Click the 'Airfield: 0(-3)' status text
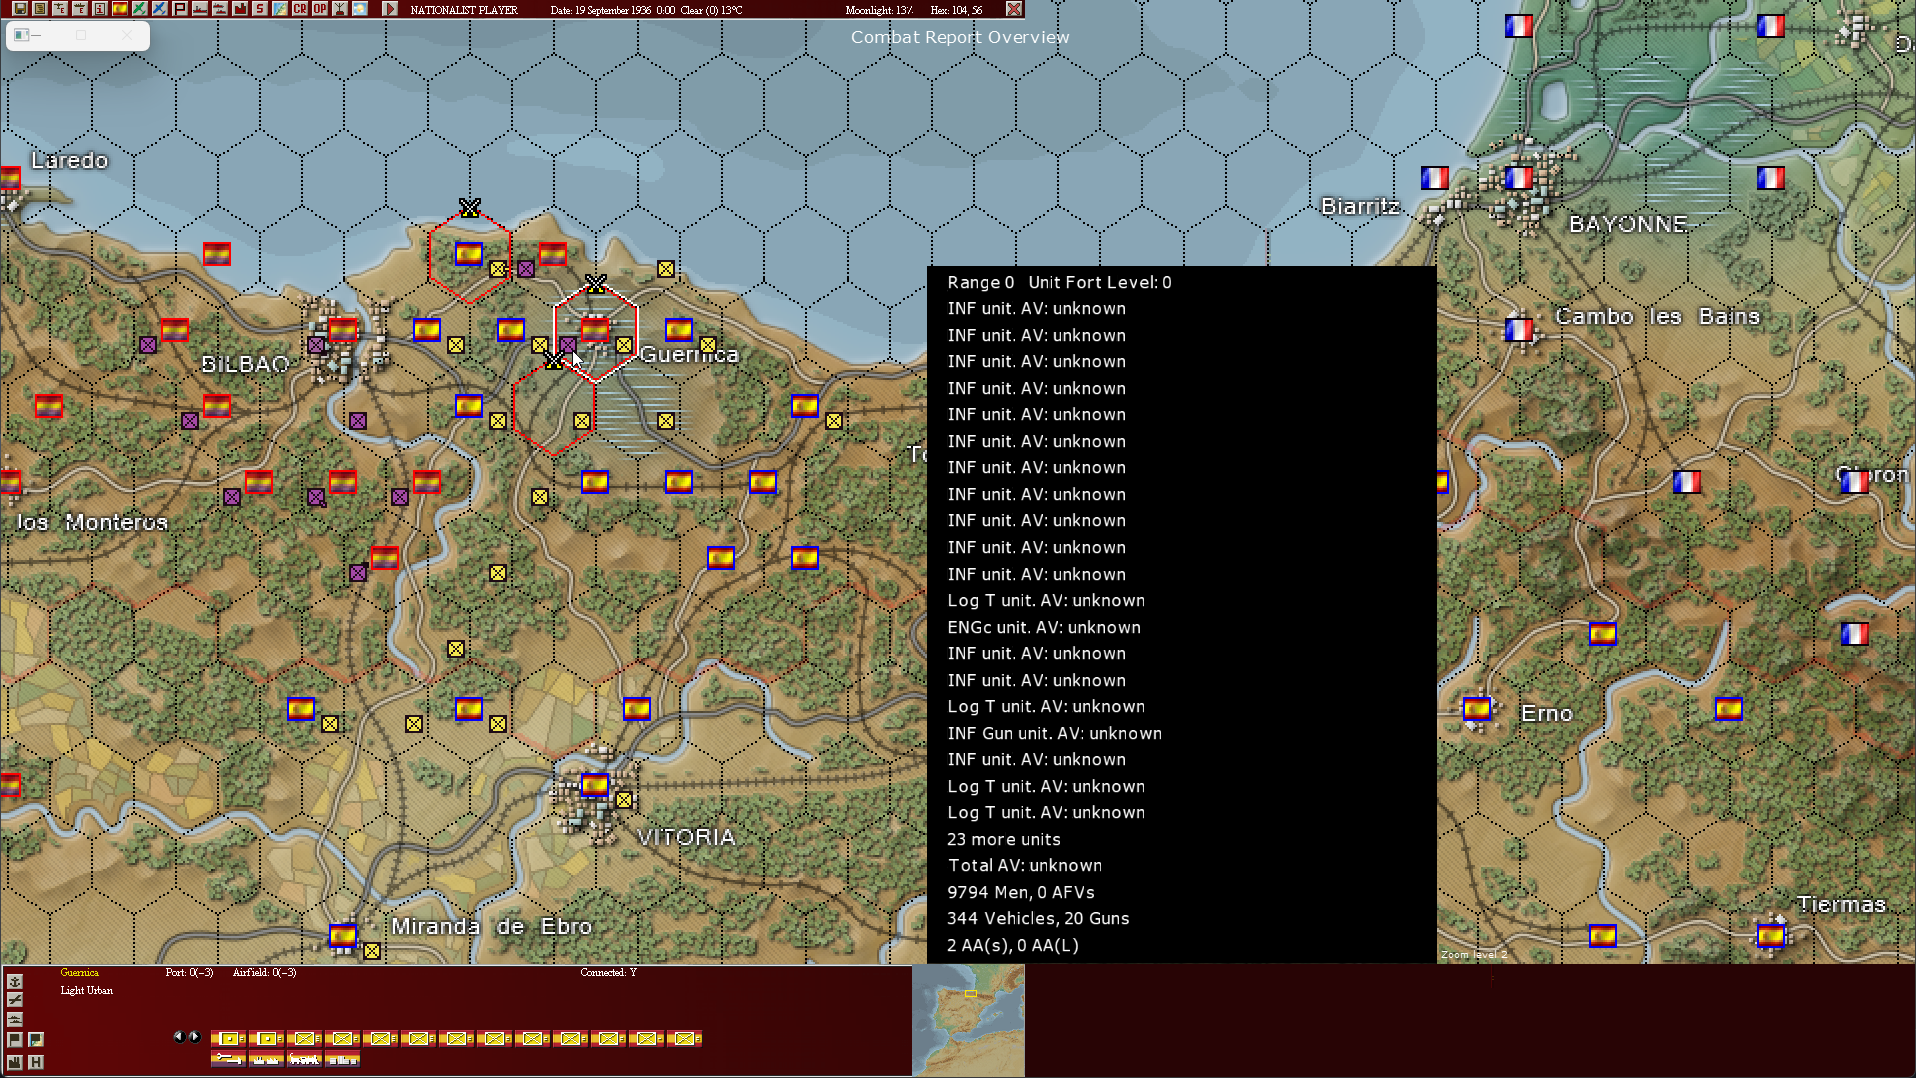Screen dimensions: 1916x1078 click(264, 973)
